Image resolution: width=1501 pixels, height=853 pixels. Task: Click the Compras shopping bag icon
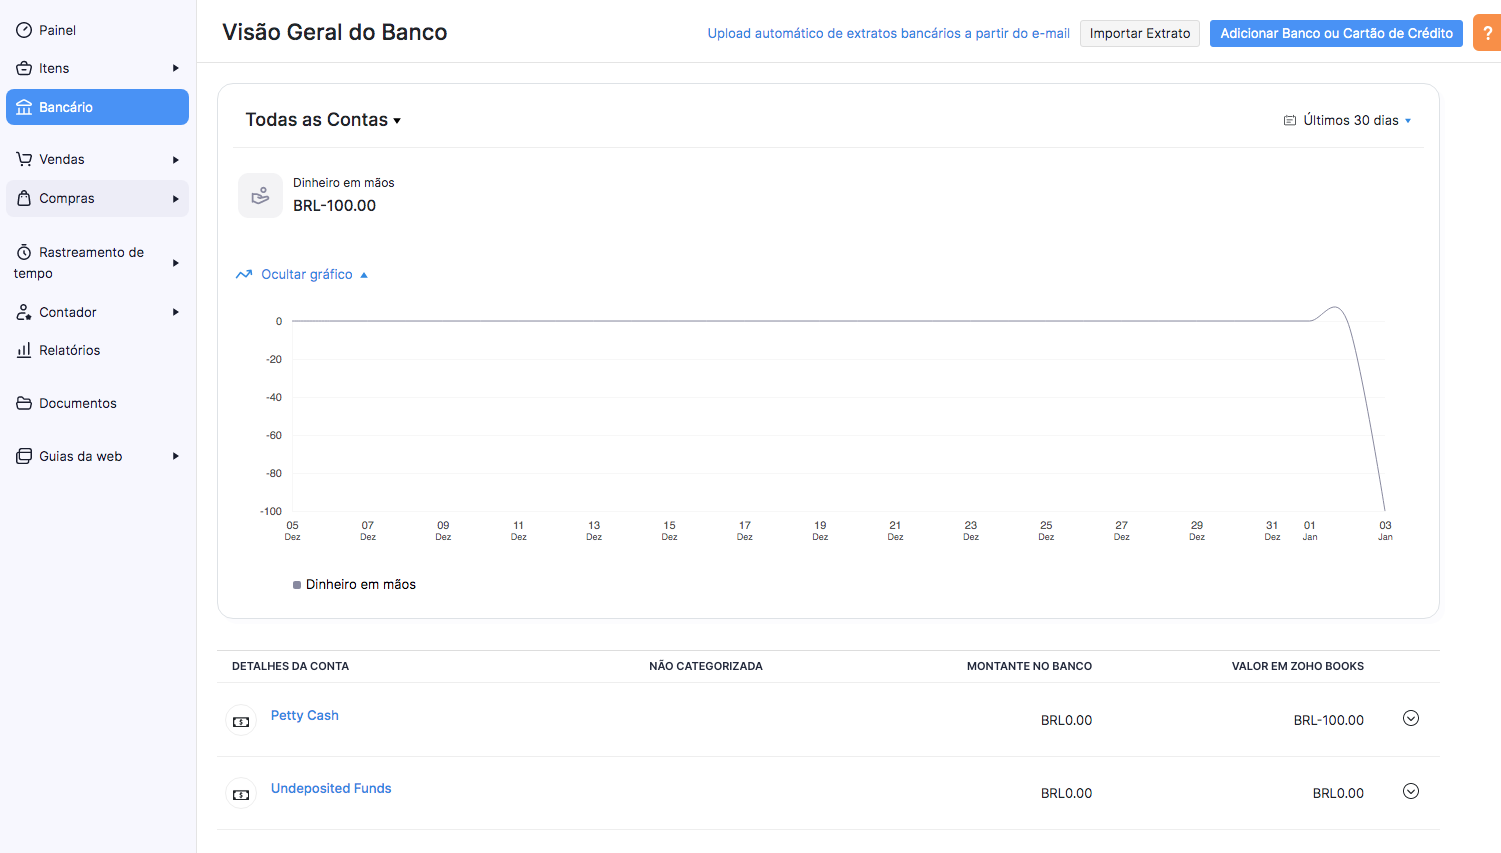click(24, 198)
